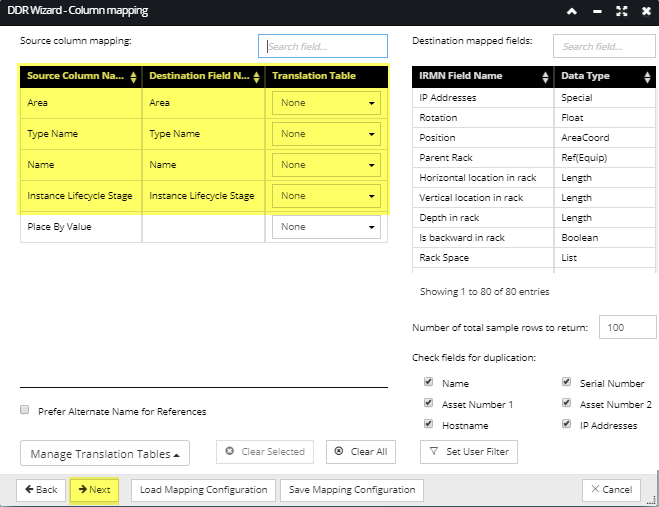This screenshot has width=659, height=507.
Task: Open Set User Filter
Action: (469, 452)
